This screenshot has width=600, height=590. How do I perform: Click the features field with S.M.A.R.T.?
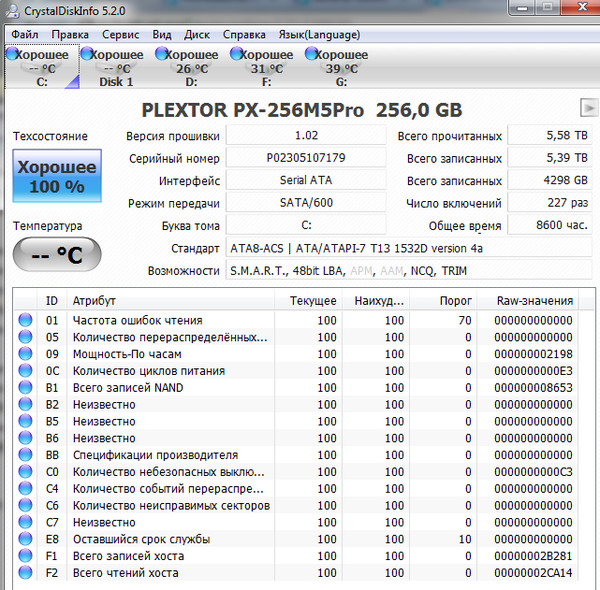coord(409,271)
